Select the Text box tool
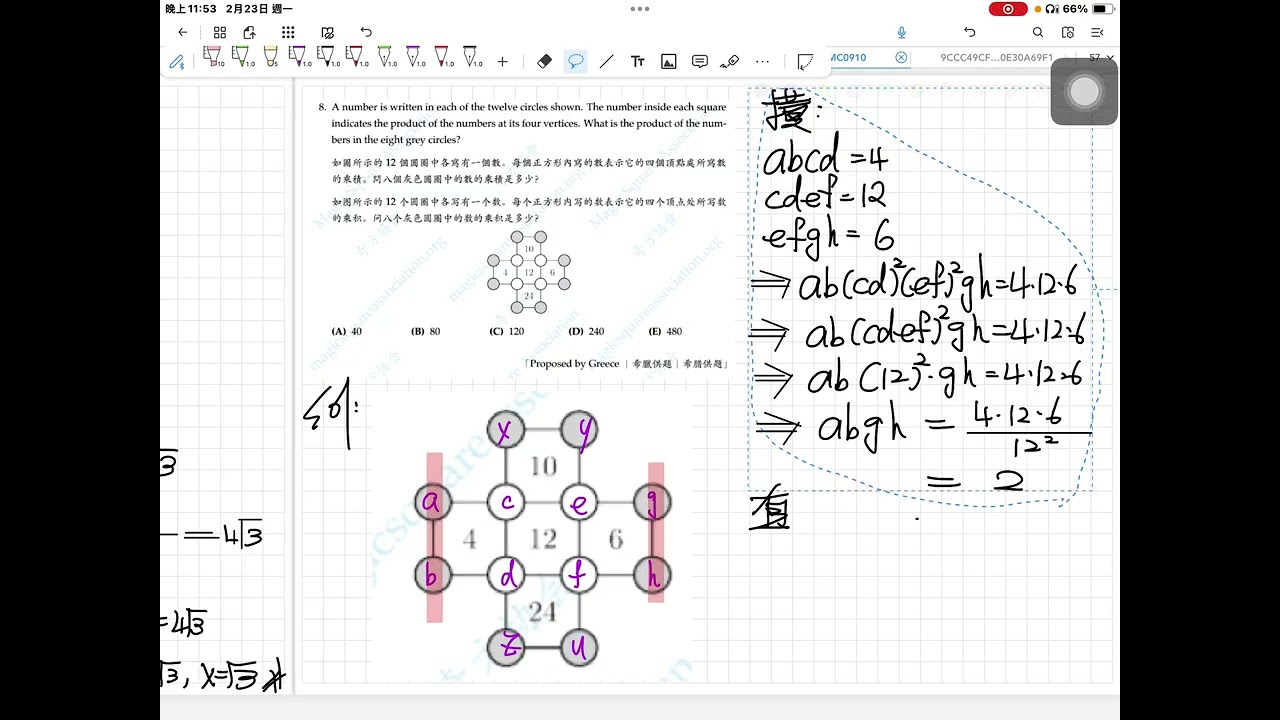 (638, 62)
